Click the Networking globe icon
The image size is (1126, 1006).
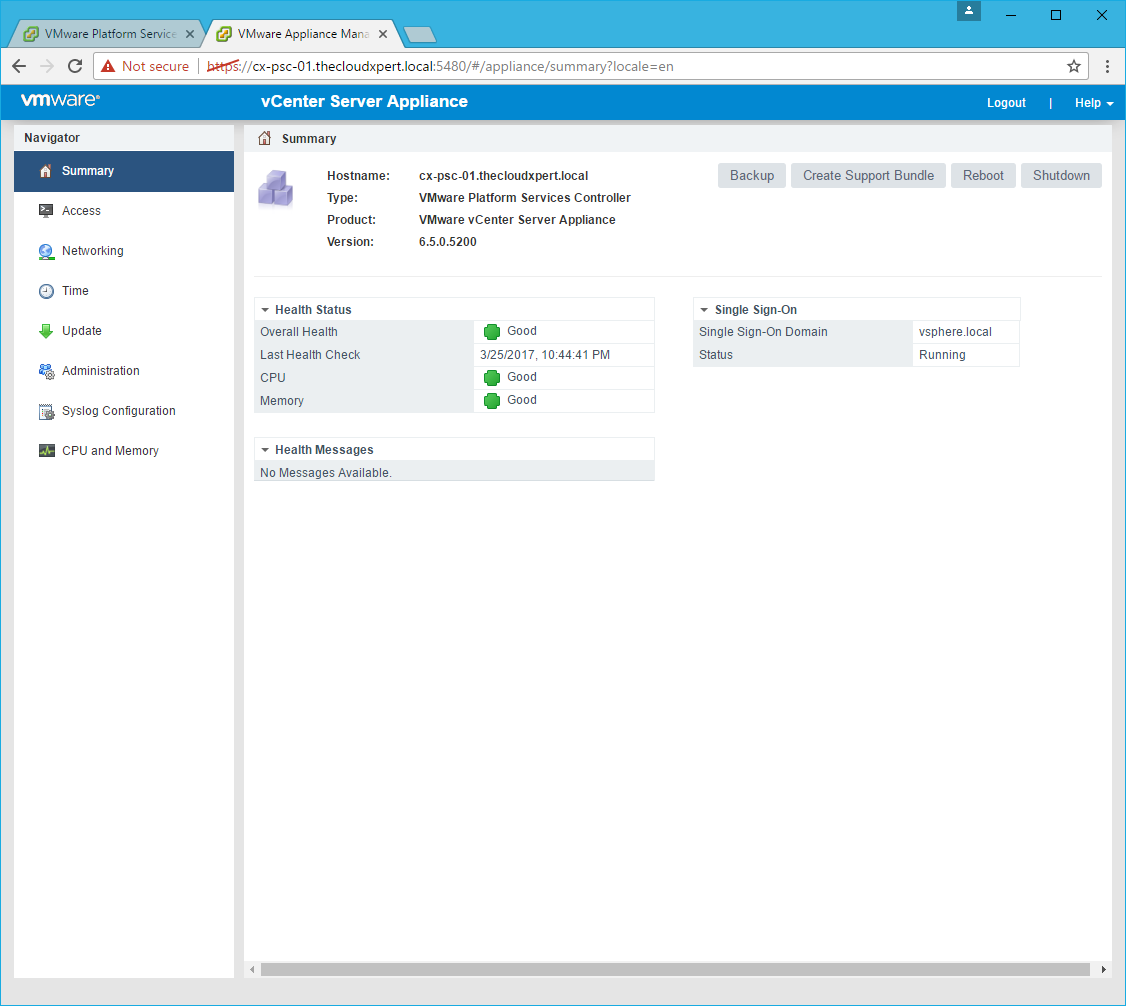[46, 251]
